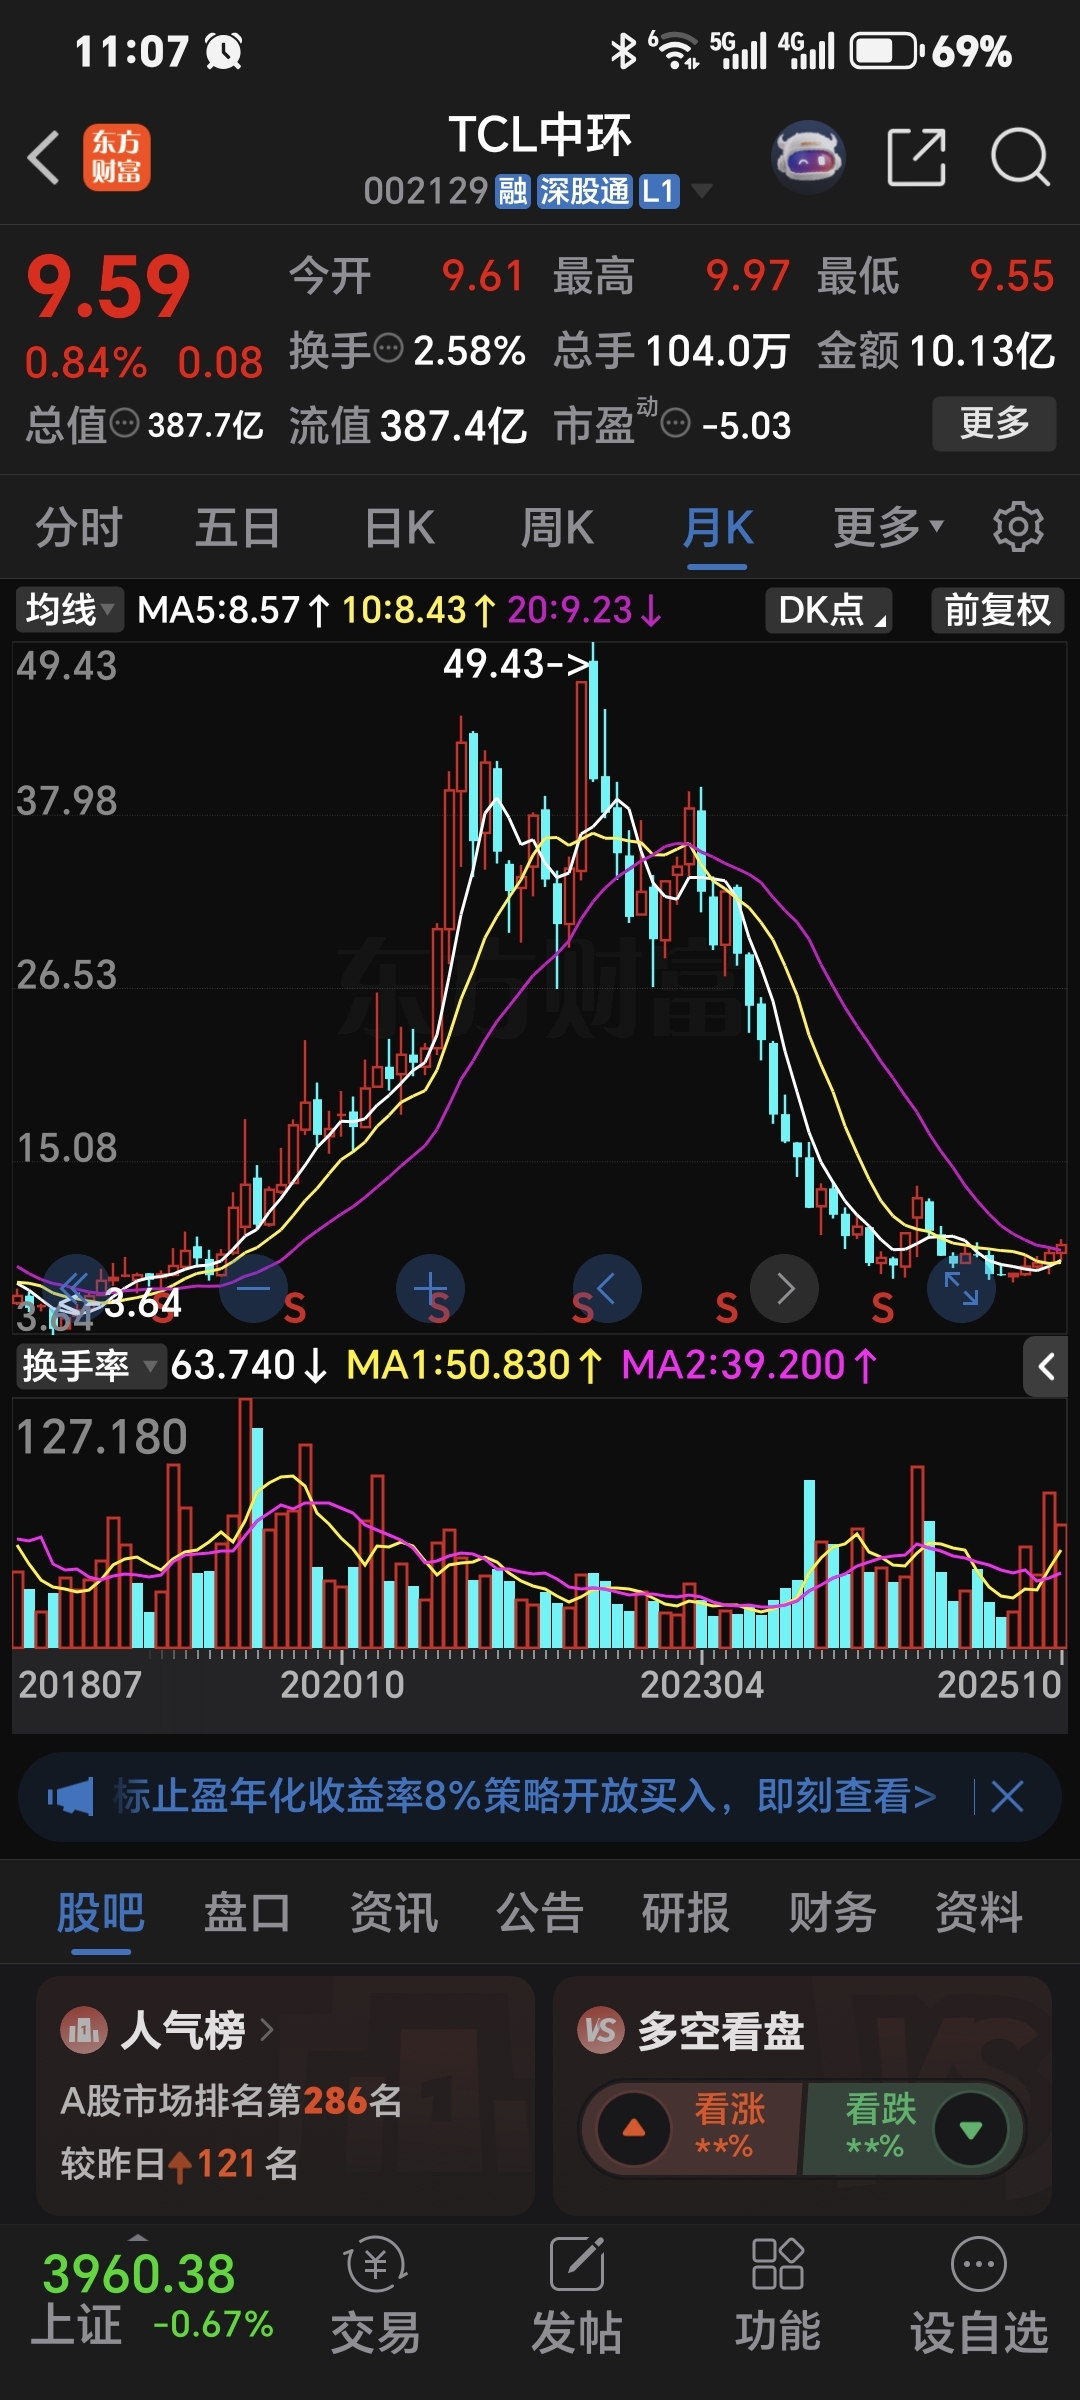Screen dimensions: 1080x2400
Task: Move chart right with arrow button
Action: [785, 1288]
